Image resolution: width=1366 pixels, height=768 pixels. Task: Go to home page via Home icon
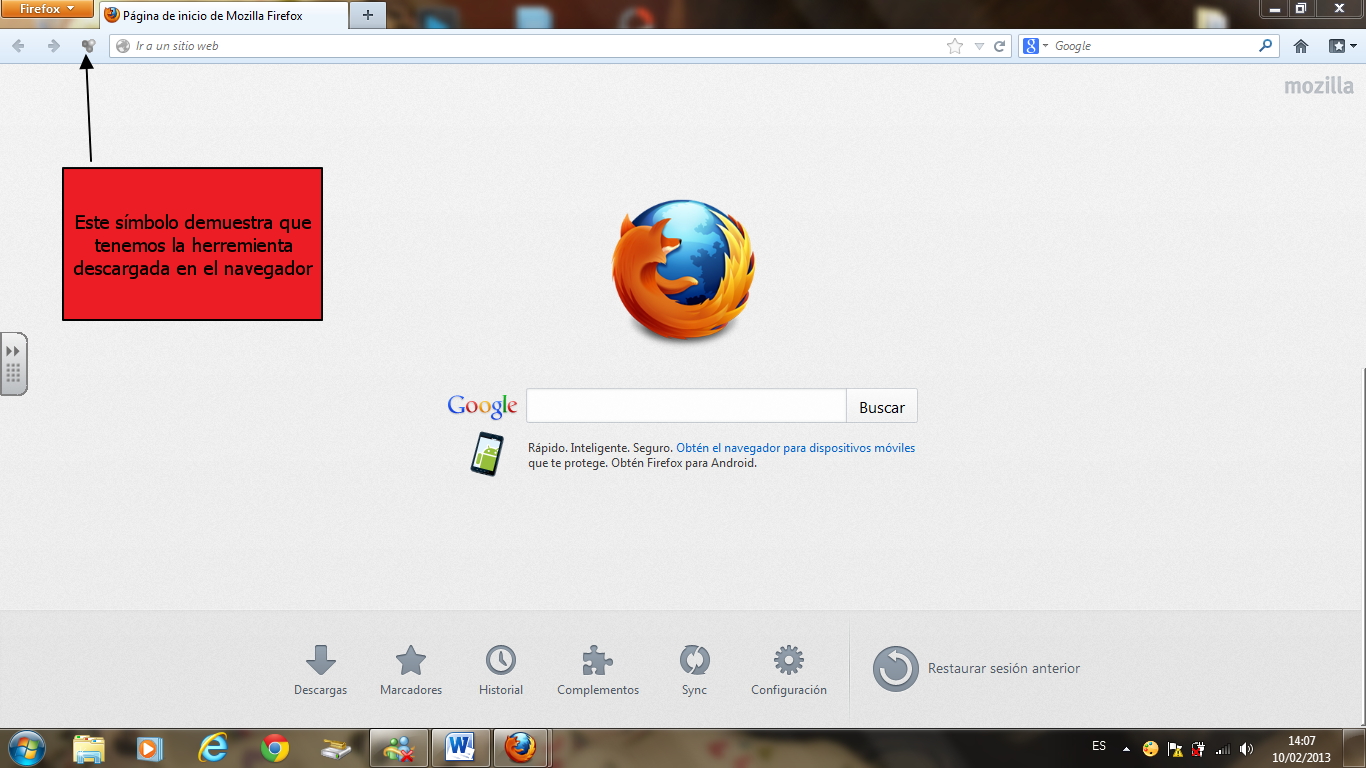tap(1301, 46)
